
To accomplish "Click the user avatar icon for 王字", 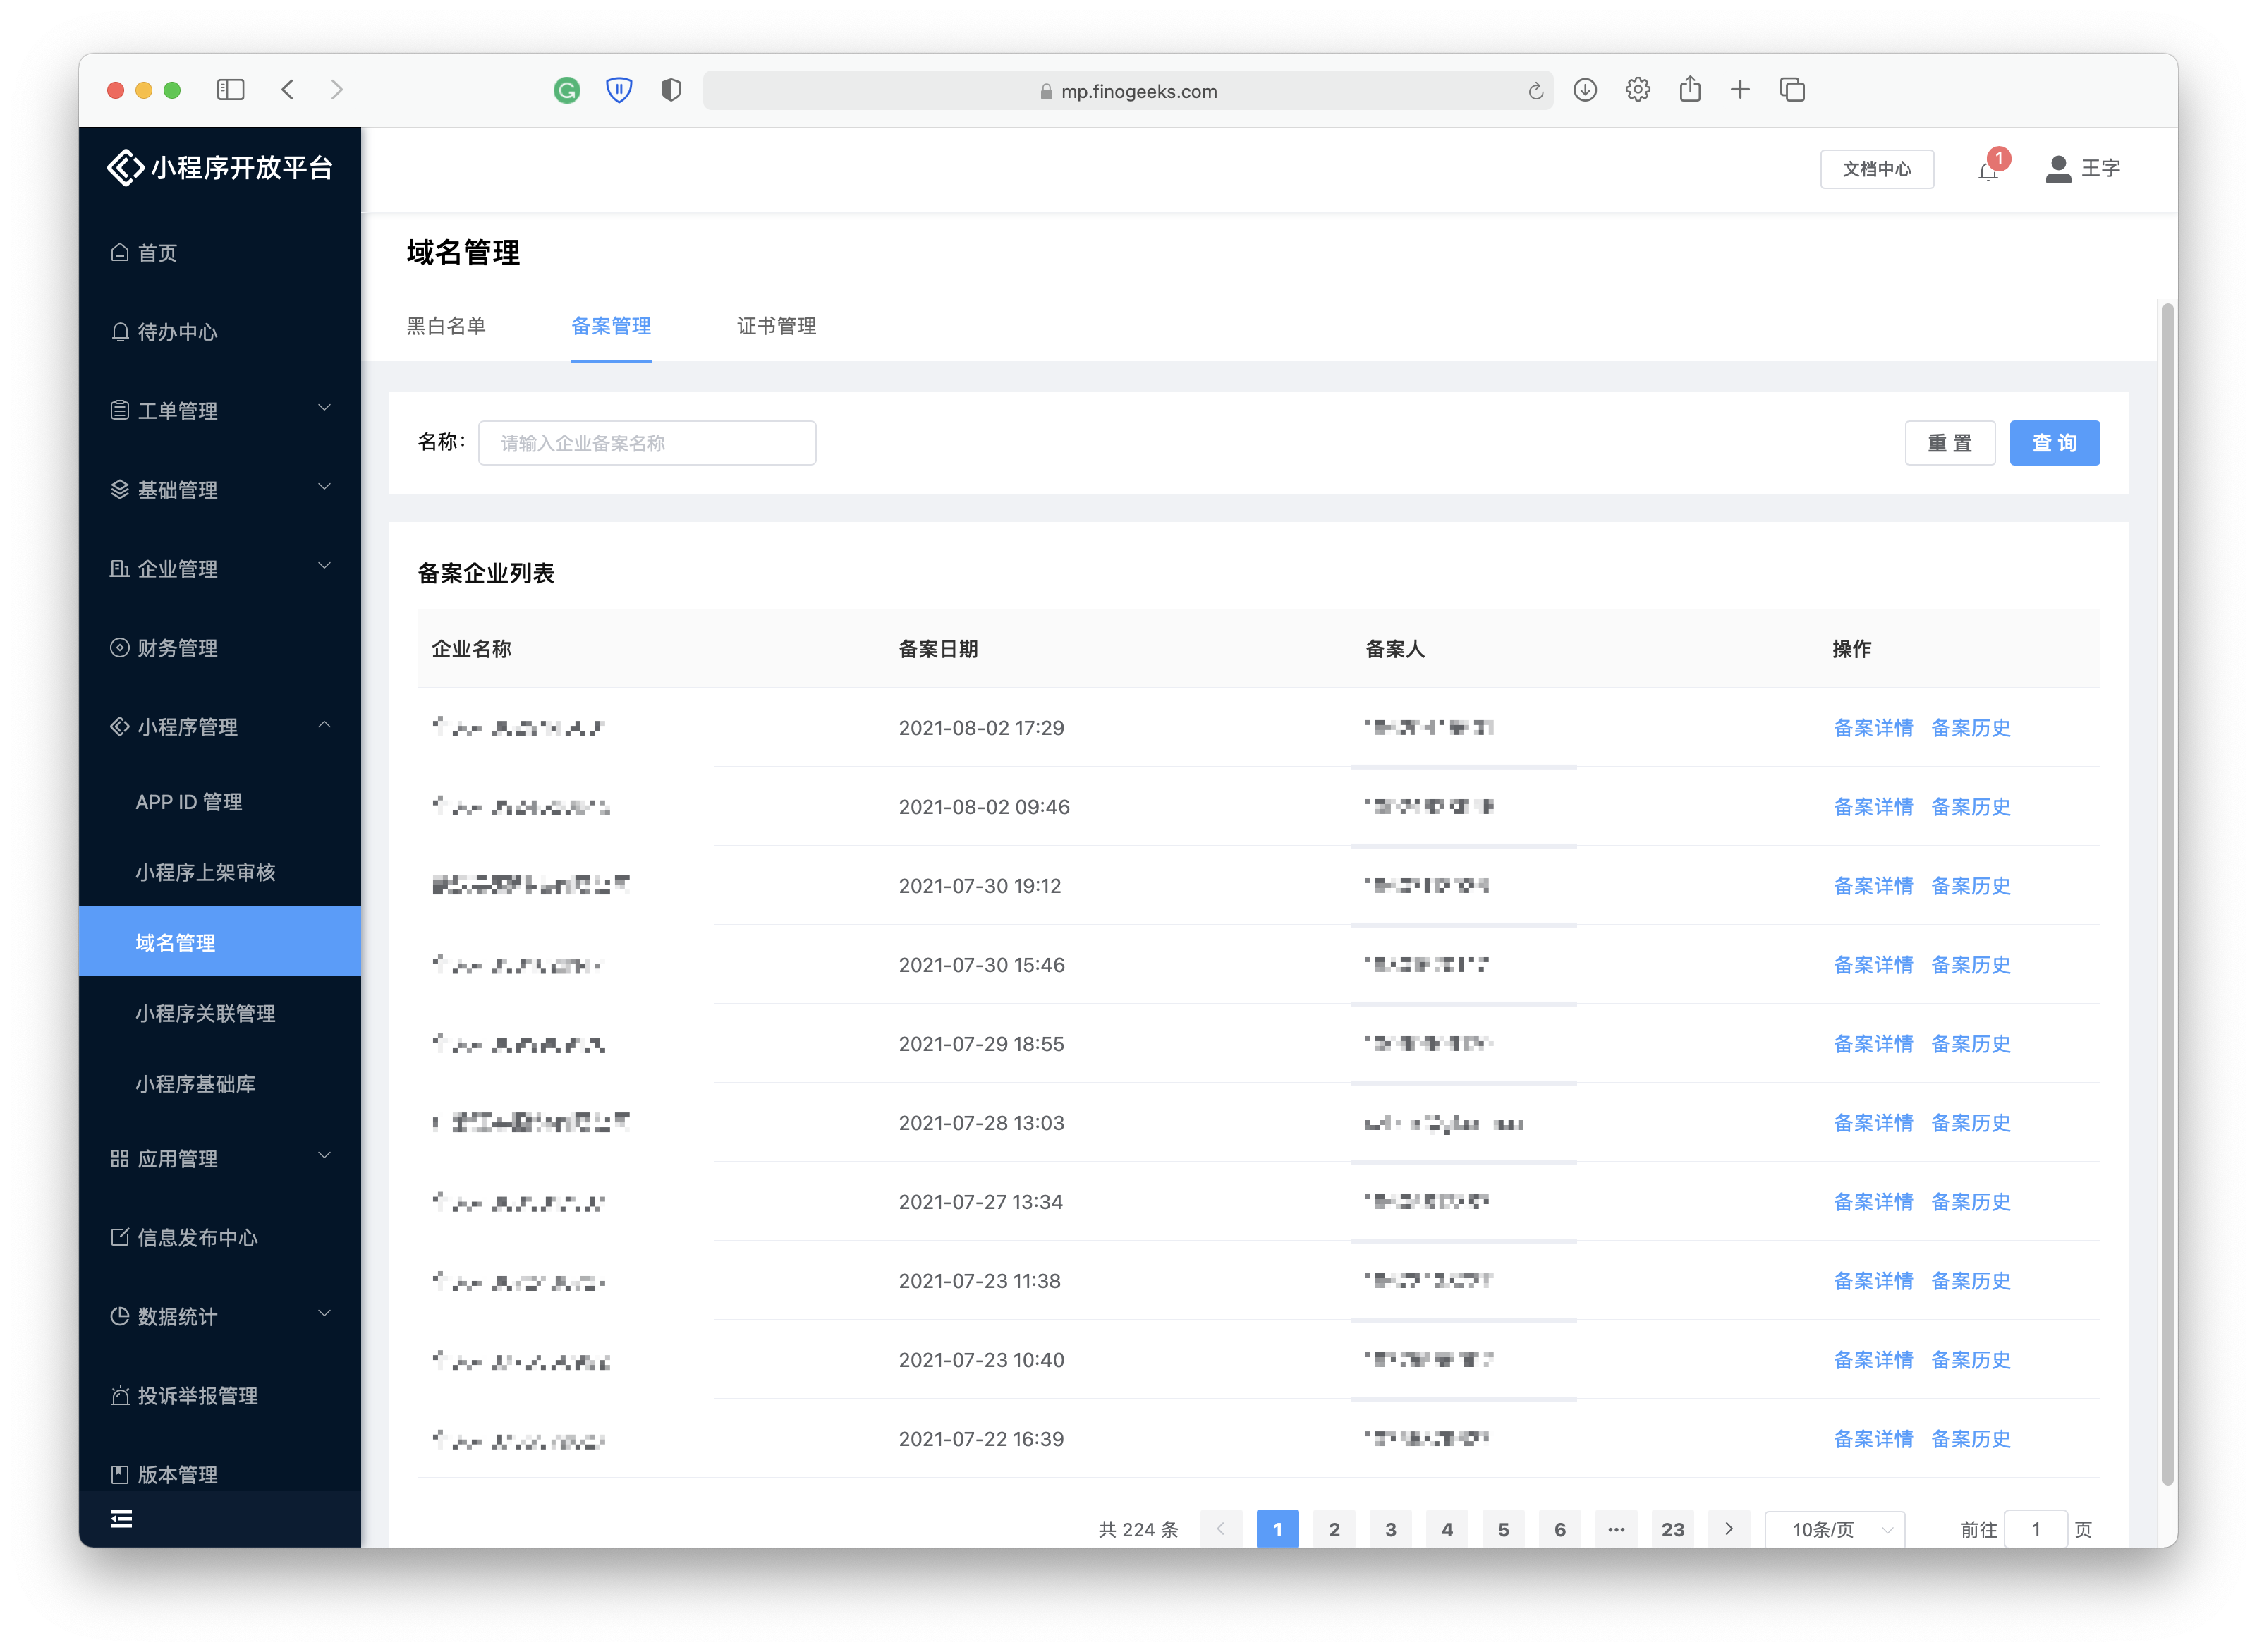I will point(2058,169).
